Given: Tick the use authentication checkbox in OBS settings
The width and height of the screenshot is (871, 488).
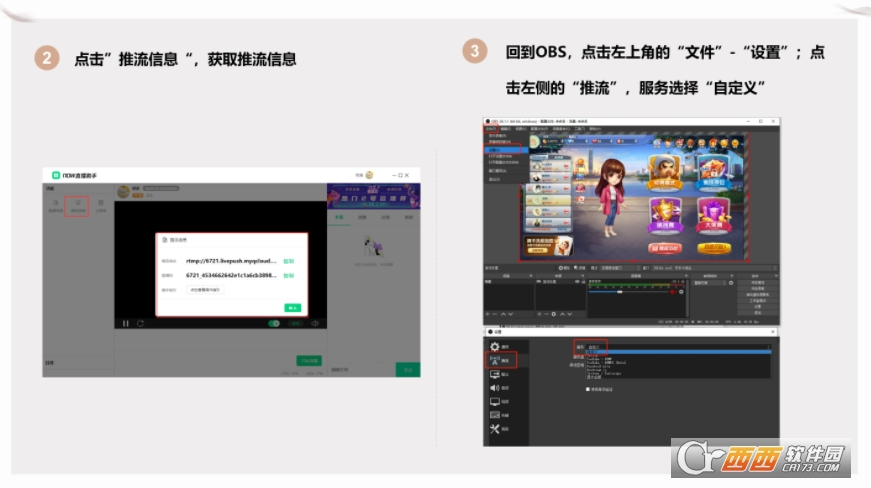Looking at the screenshot, I should [588, 389].
